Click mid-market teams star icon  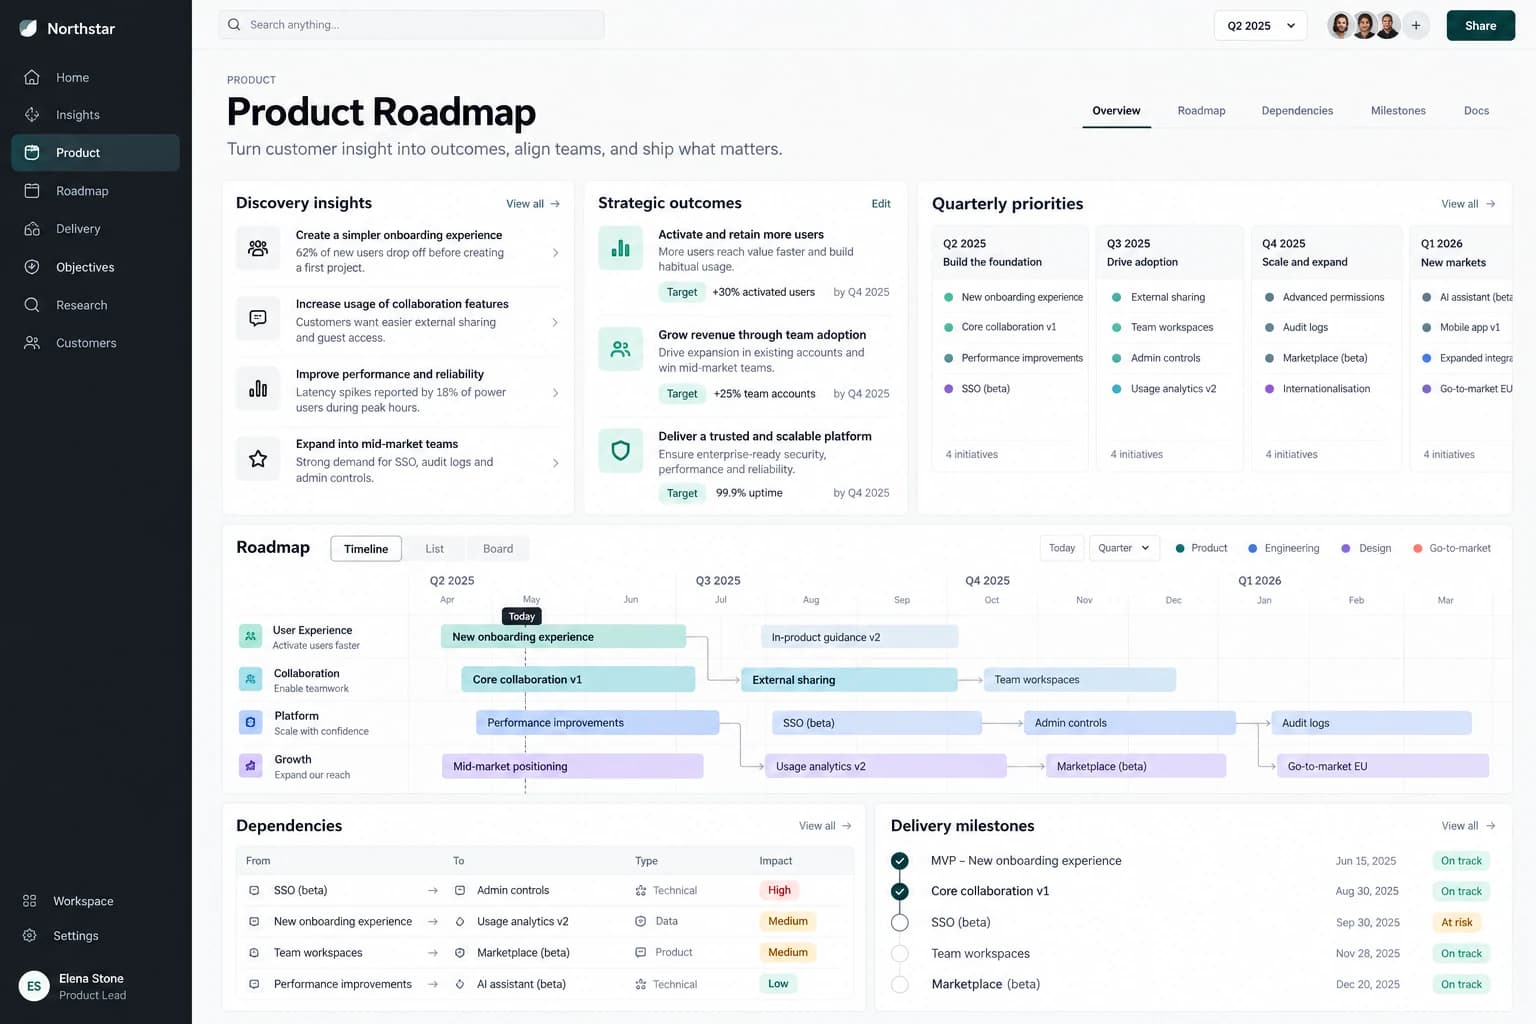tap(258, 459)
